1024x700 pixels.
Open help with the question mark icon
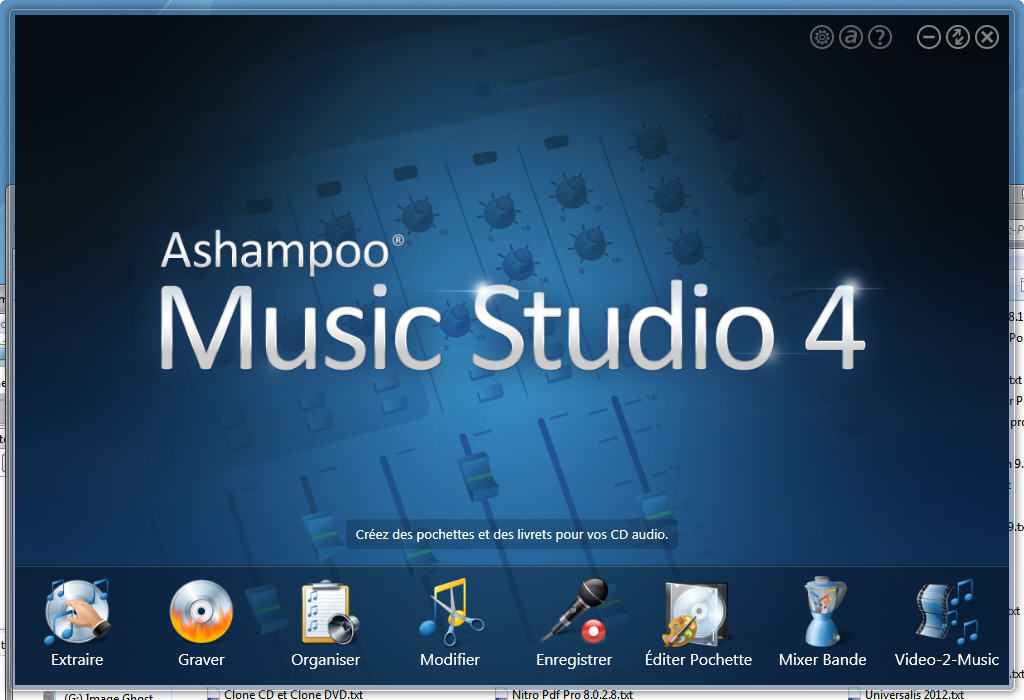[880, 37]
